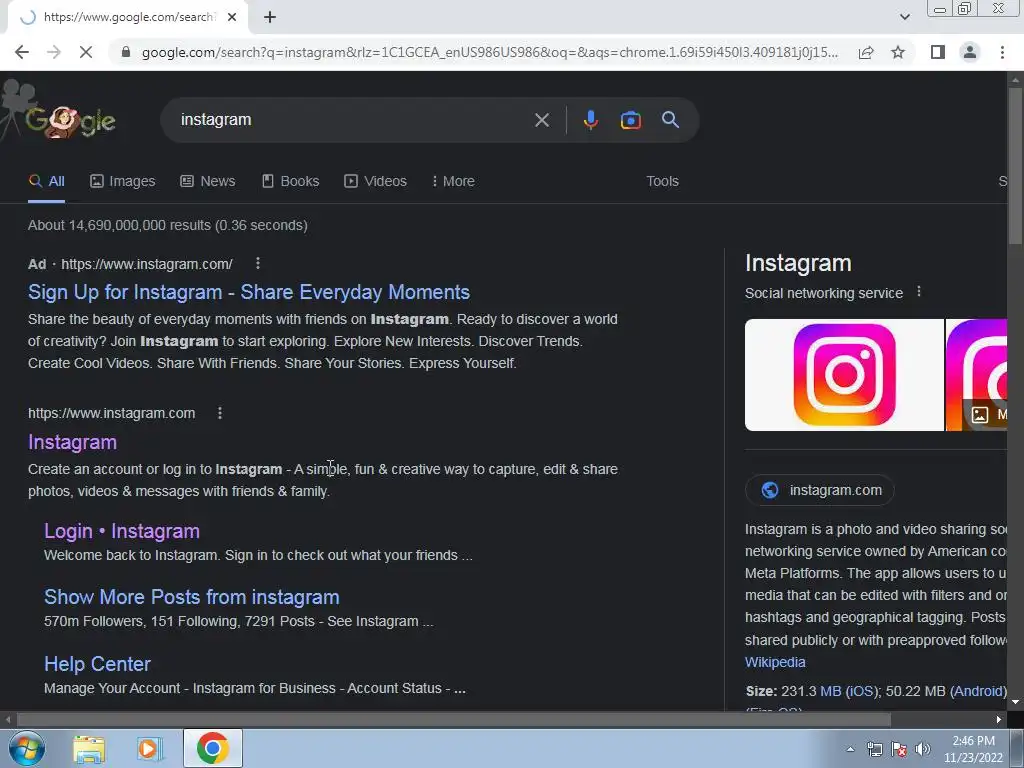Open the Chrome profile icon
Screen dimensions: 1024x768
pyautogui.click(x=970, y=52)
